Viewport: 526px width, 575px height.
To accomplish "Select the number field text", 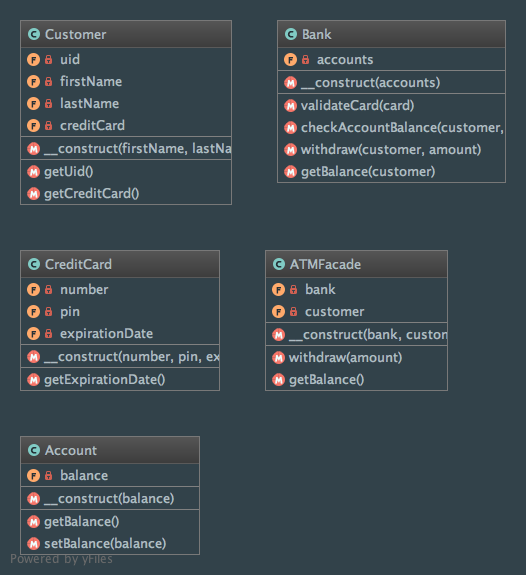I will click(x=84, y=290).
